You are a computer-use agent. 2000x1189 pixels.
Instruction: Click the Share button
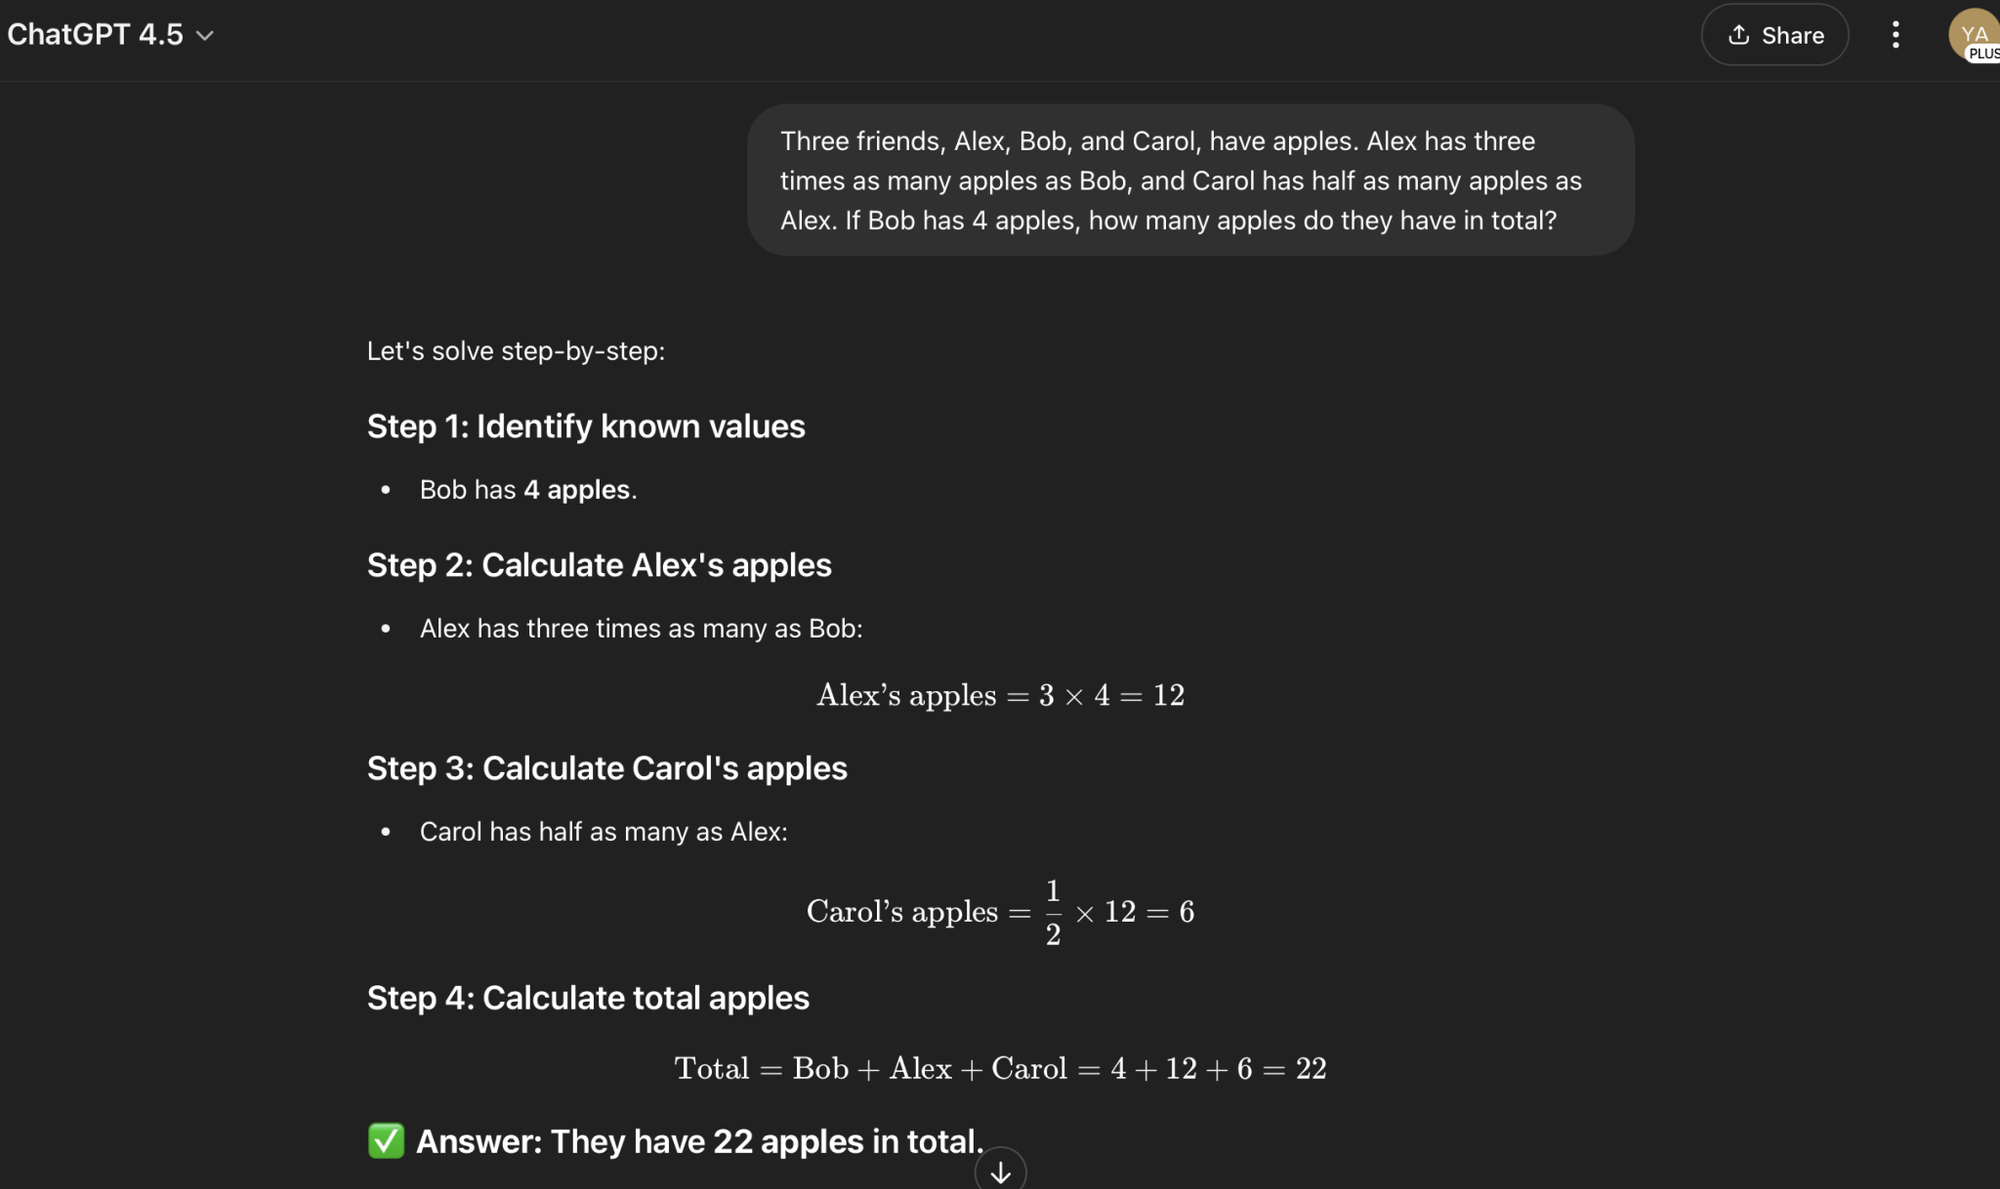click(1774, 35)
